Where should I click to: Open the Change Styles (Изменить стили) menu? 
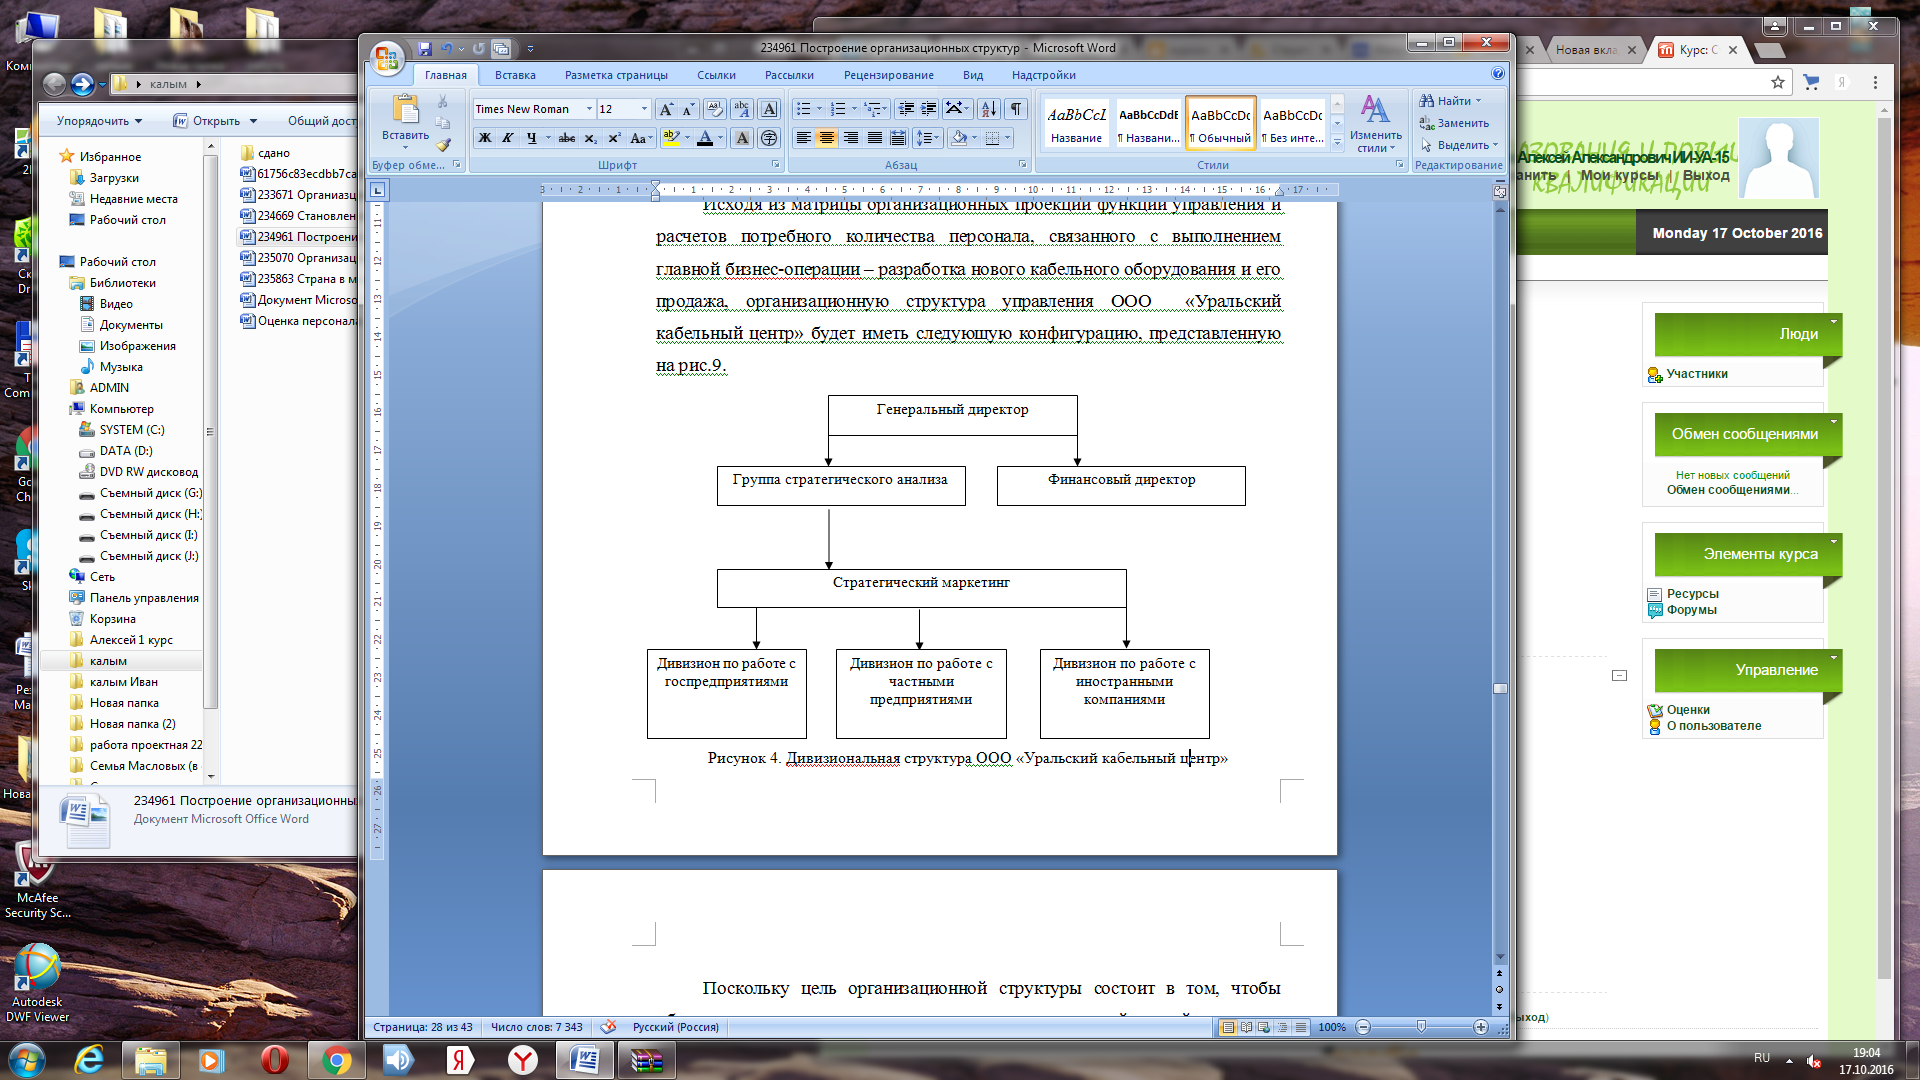click(1375, 123)
